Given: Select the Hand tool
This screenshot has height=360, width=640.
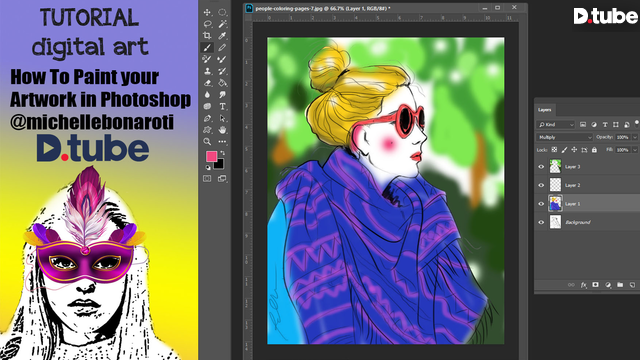Looking at the screenshot, I should [x=222, y=130].
